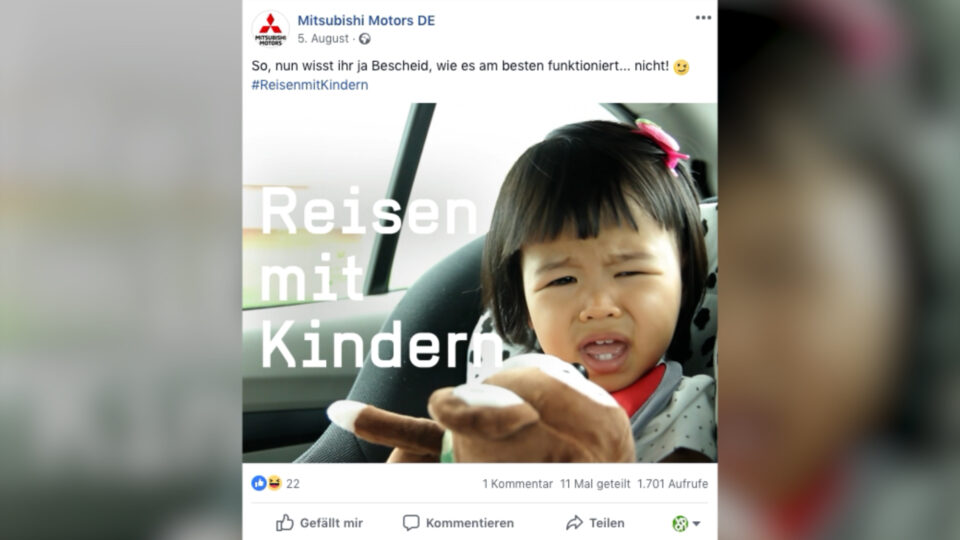This screenshot has width=960, height=540.
Task: Play the Reisen mit Kindern video
Action: point(480,282)
